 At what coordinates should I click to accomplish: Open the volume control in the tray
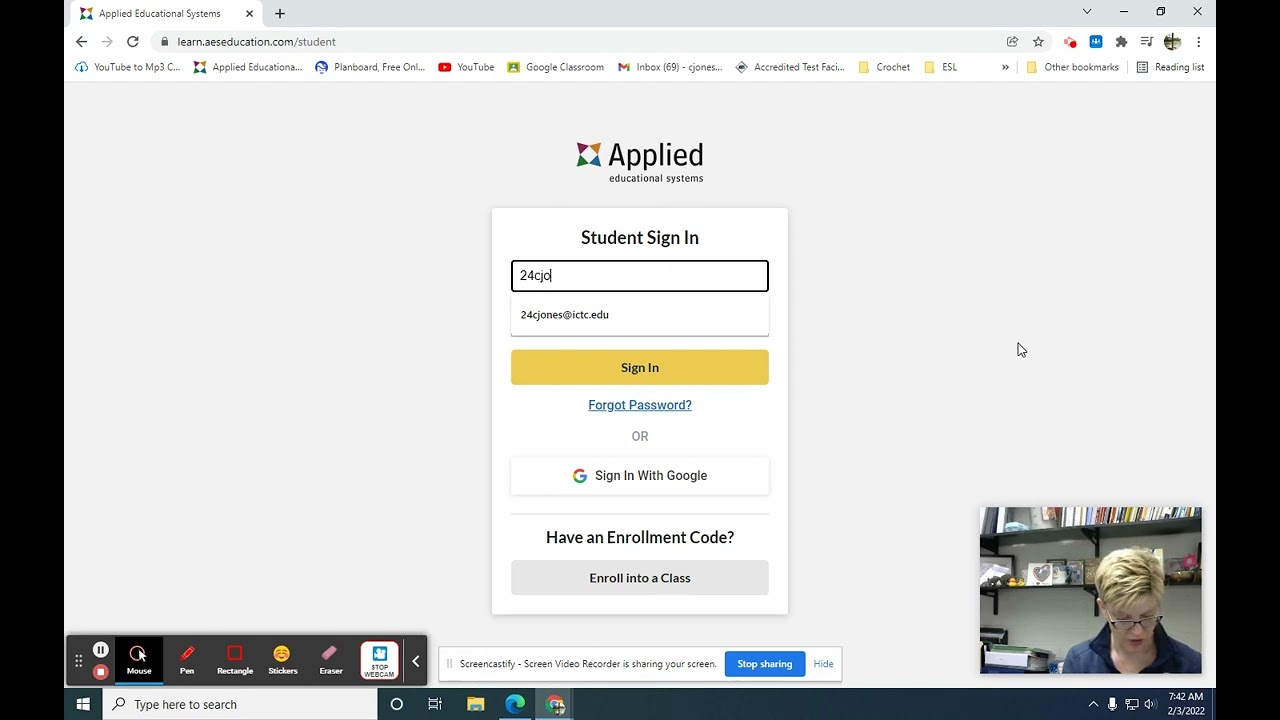click(1149, 704)
